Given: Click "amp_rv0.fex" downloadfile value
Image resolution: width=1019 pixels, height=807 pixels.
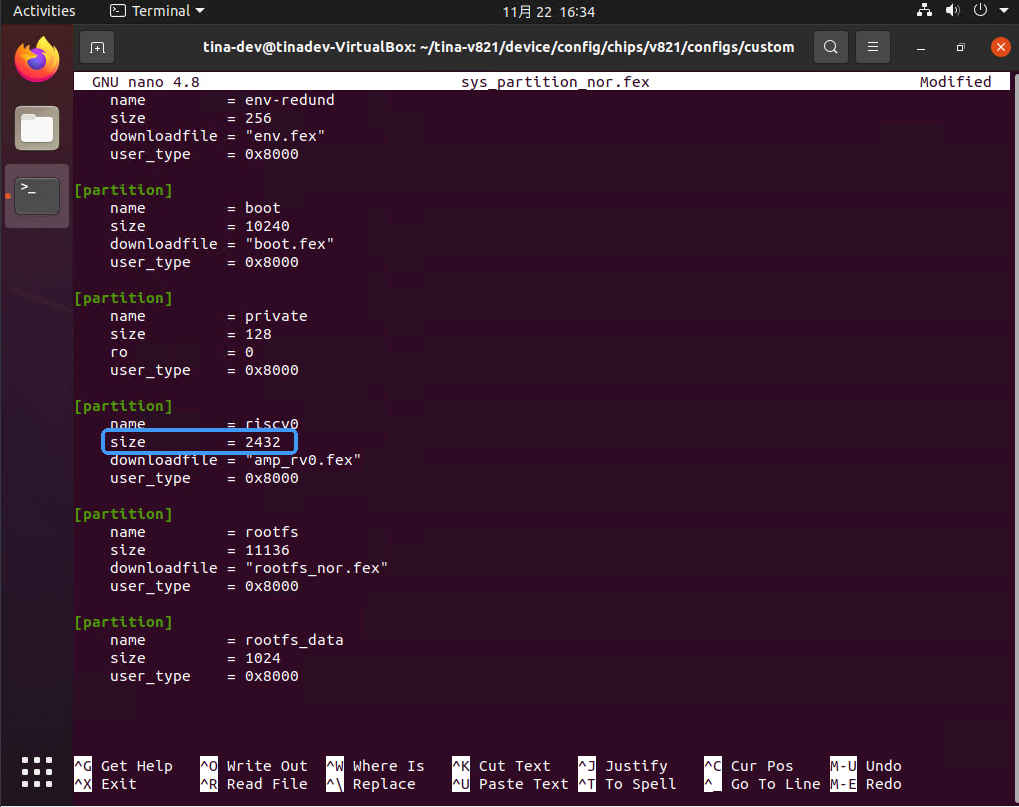Looking at the screenshot, I should [303, 460].
